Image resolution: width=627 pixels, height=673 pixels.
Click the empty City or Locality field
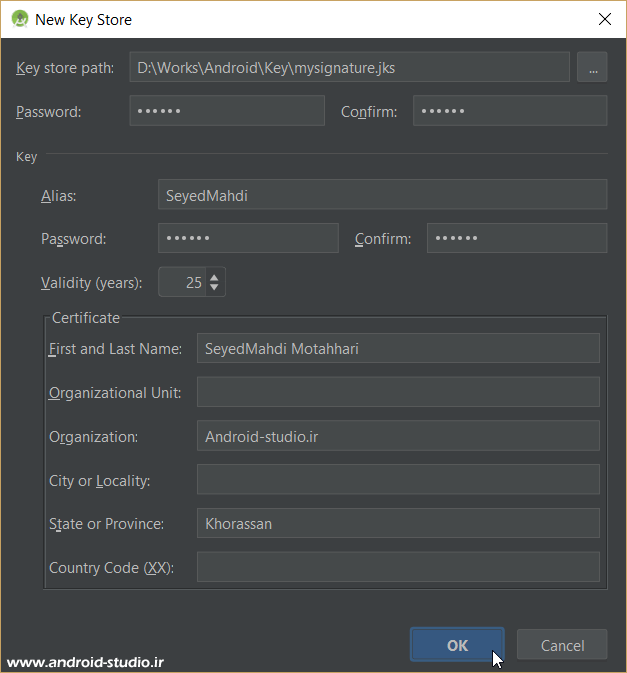(398, 480)
